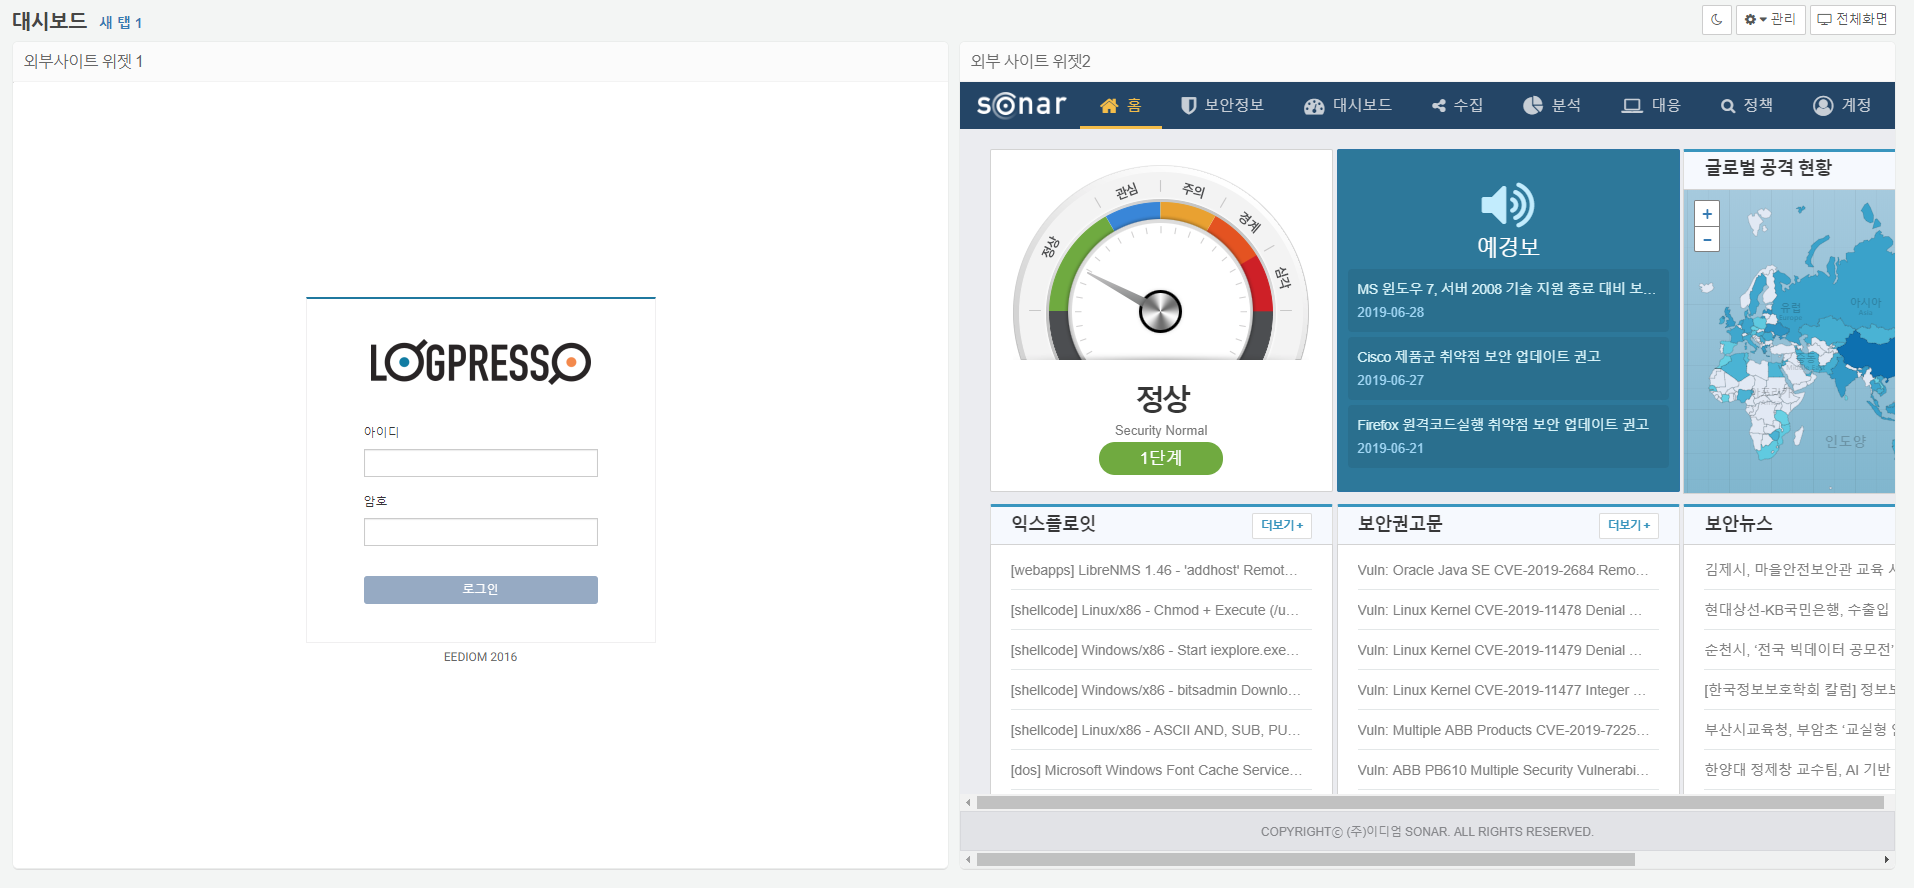Click 더보기+ in 익스플로잇 panel
Image resolution: width=1914 pixels, height=888 pixels.
pyautogui.click(x=1282, y=525)
